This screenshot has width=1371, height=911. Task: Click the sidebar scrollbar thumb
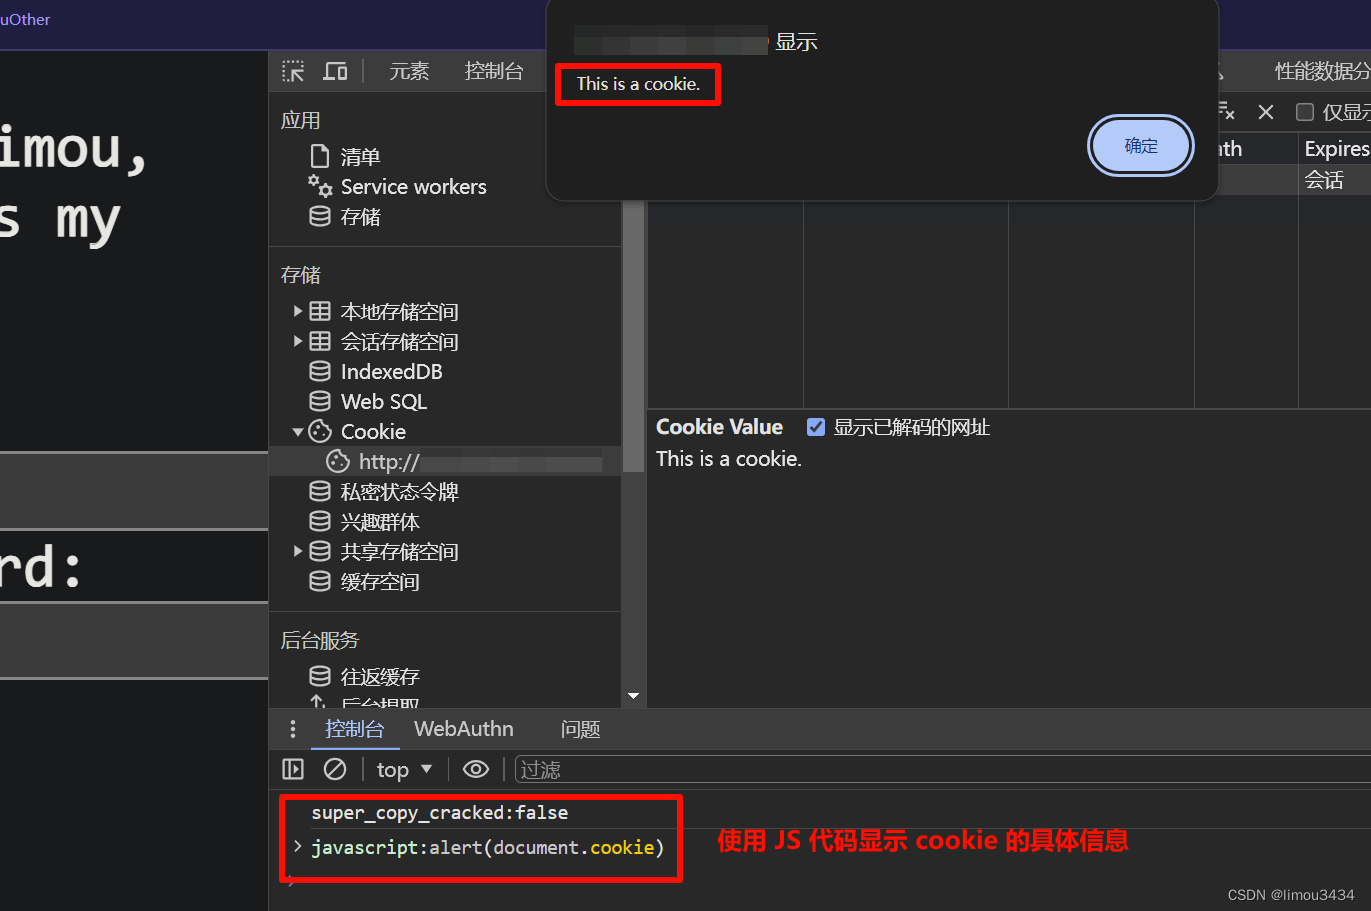click(633, 335)
